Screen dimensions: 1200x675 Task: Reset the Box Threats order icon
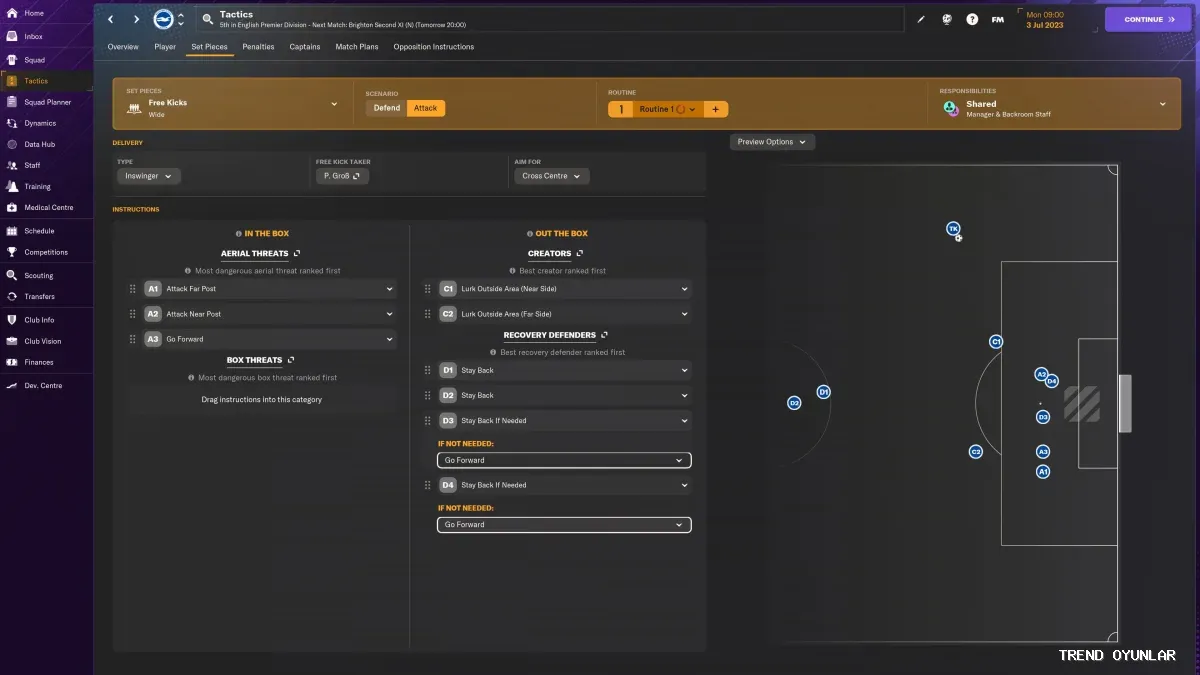point(291,360)
